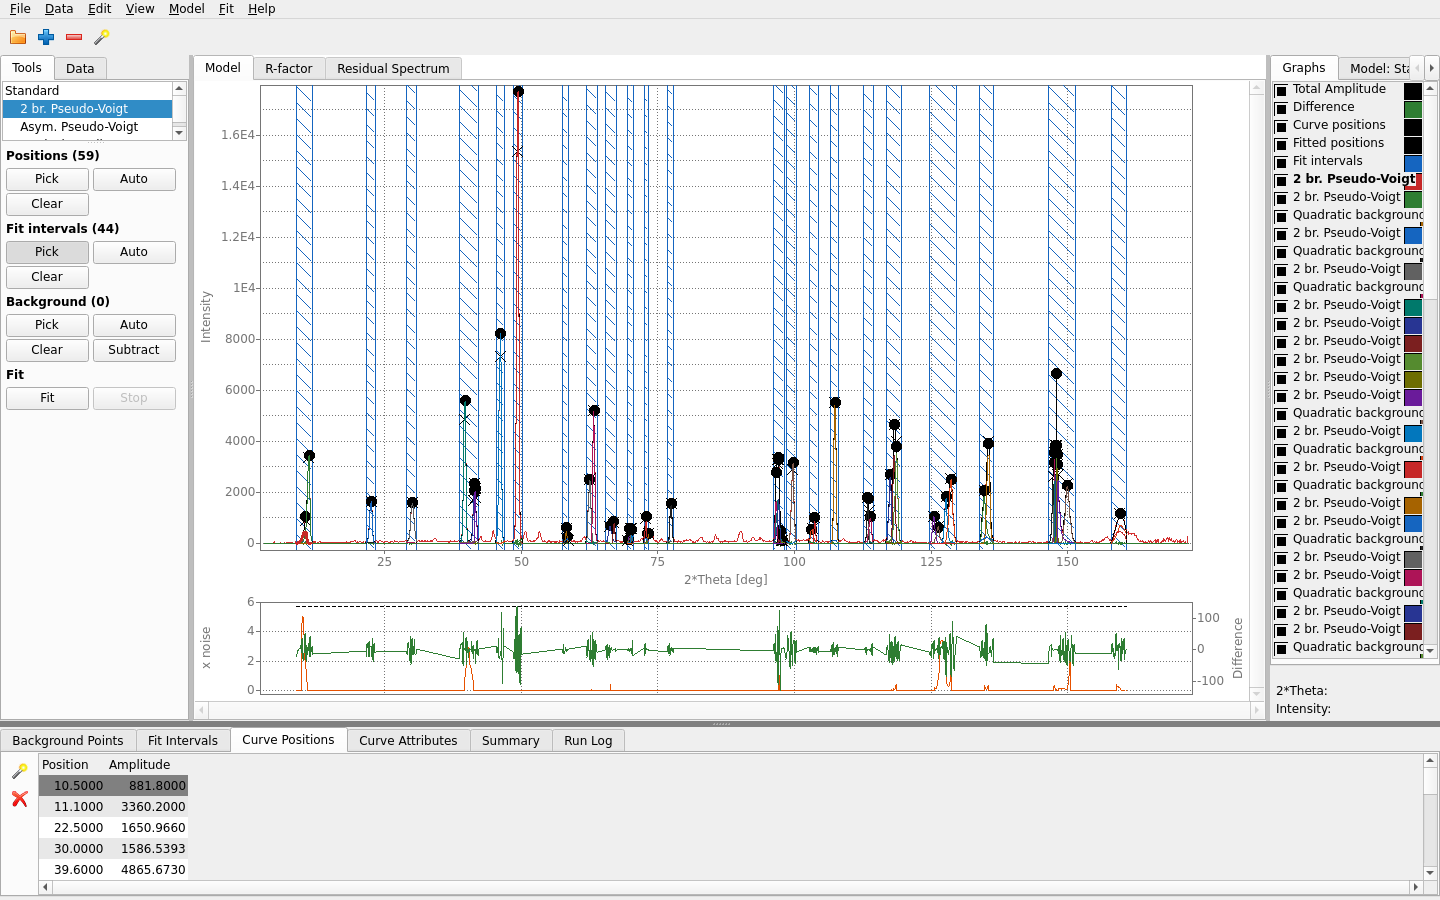
Task: Select the row with position 22.5000
Action: [x=113, y=827]
